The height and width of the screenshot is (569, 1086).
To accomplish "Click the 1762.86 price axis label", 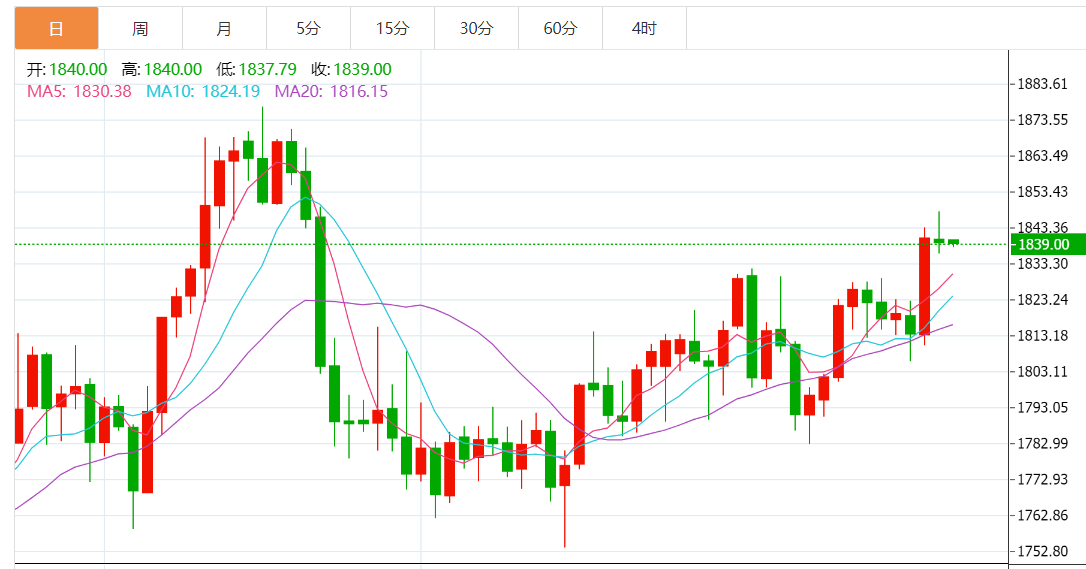I will tap(1042, 515).
